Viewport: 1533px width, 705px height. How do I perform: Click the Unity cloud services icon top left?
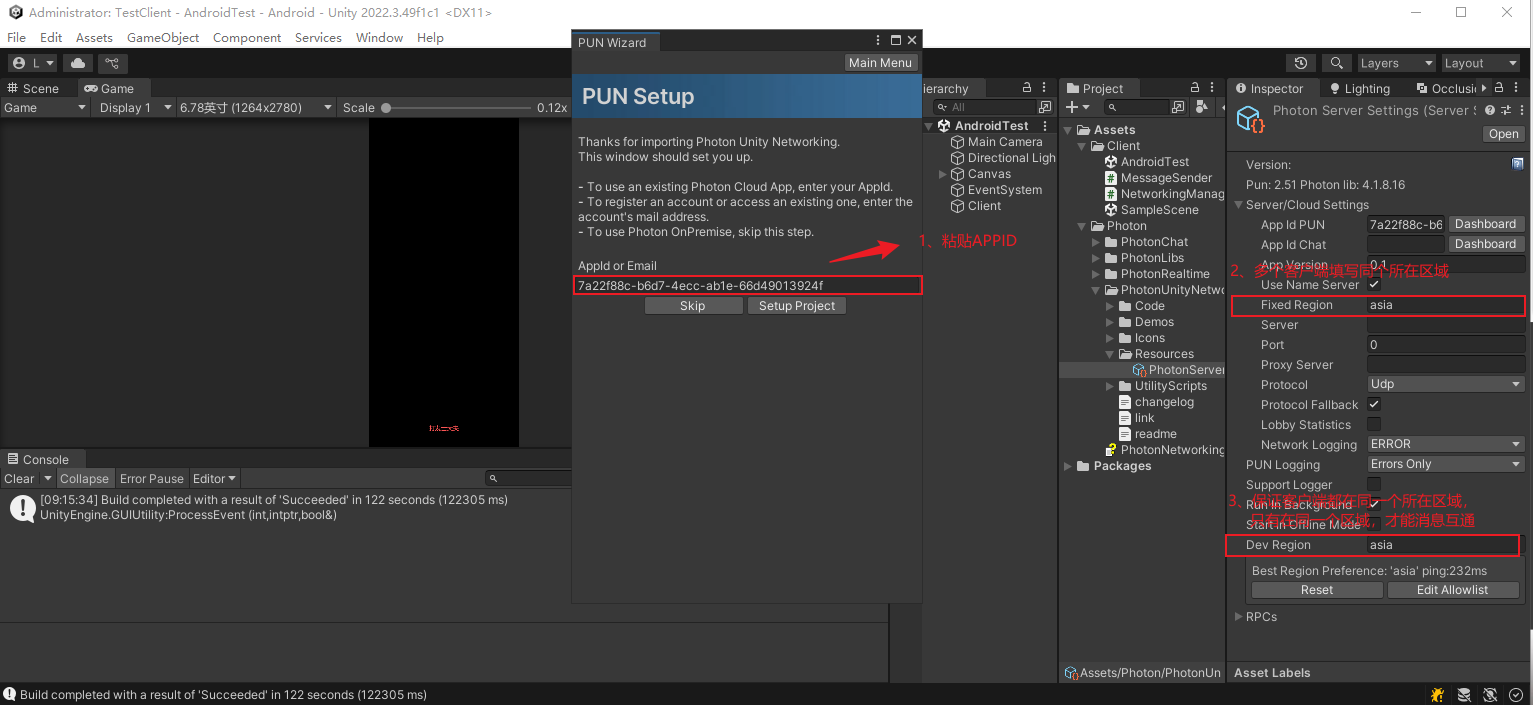click(77, 62)
